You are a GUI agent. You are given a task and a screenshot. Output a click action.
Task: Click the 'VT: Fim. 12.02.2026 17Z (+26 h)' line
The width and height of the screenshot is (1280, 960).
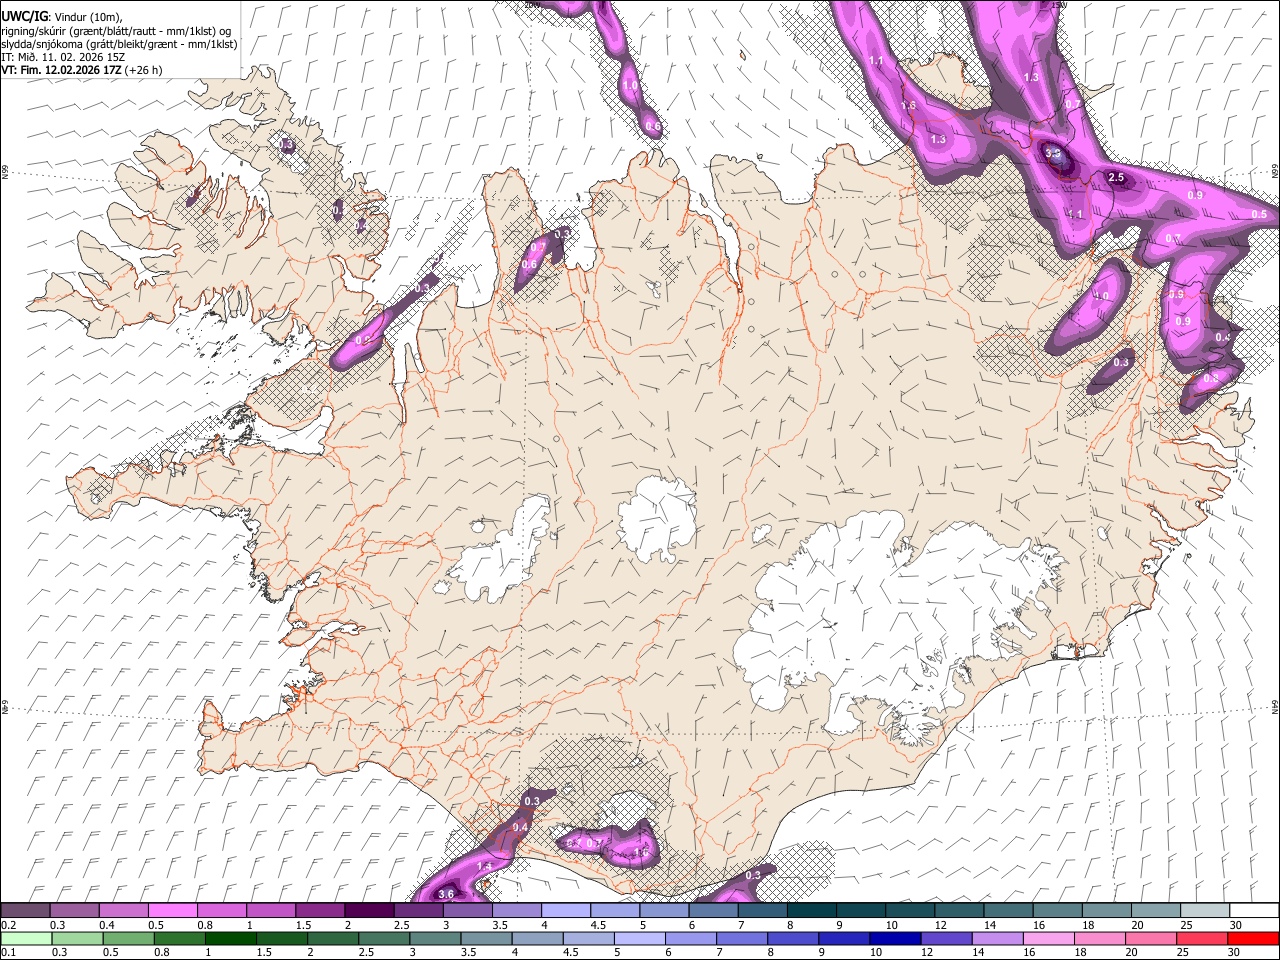click(82, 70)
